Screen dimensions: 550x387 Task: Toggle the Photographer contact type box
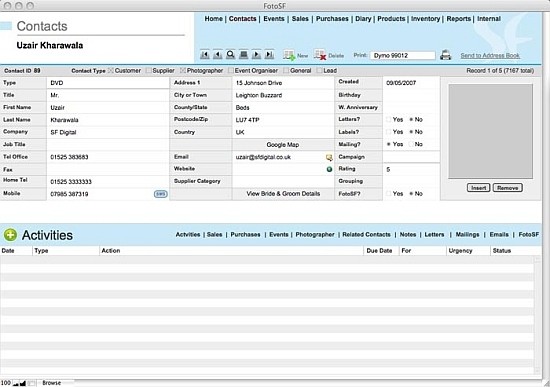(x=183, y=71)
